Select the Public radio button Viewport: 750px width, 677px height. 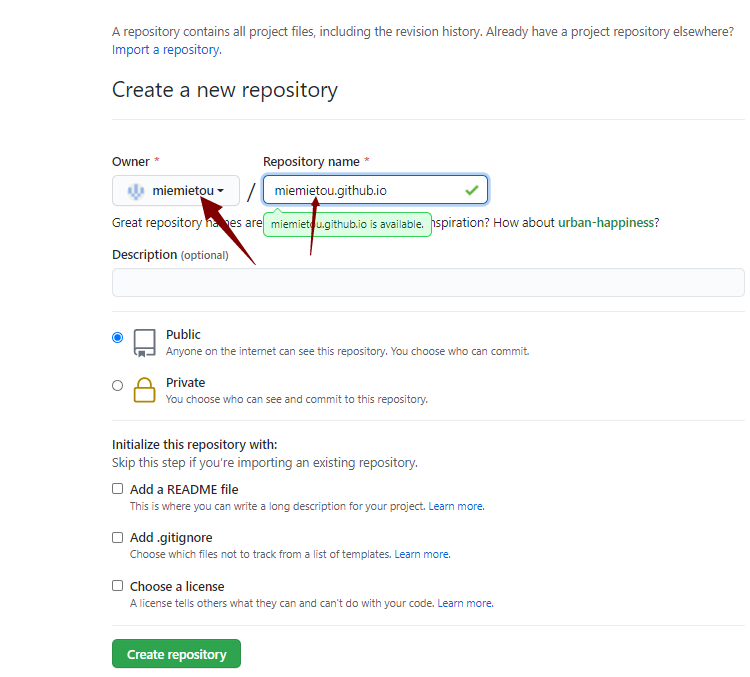tap(117, 337)
